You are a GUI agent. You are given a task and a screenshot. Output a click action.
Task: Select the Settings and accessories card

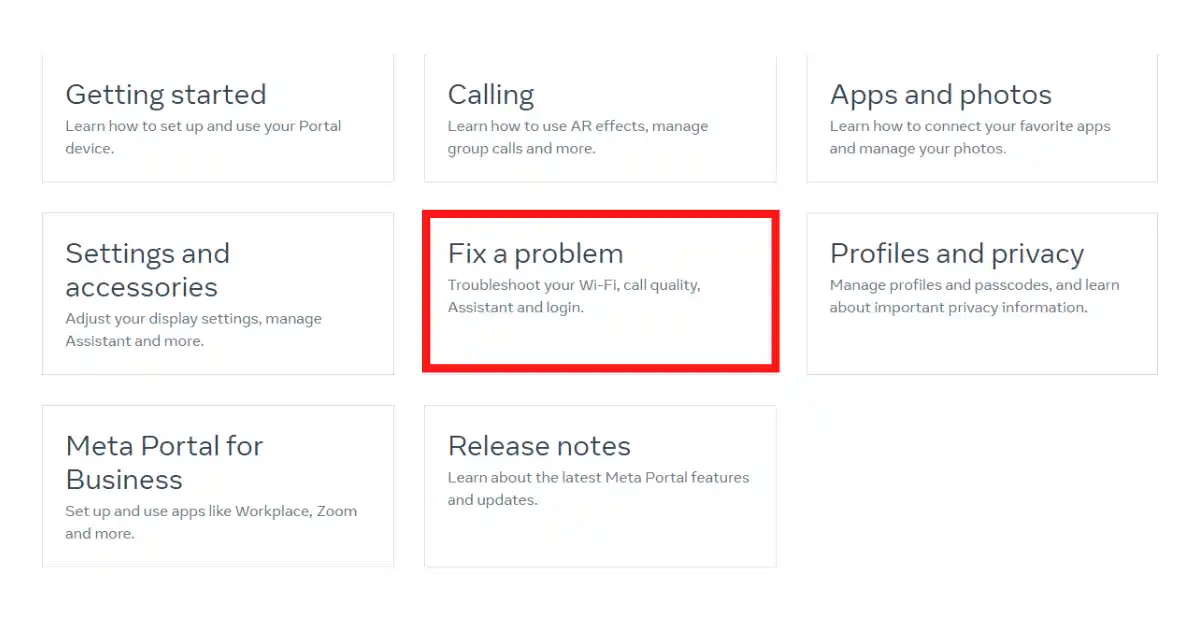[x=218, y=293]
